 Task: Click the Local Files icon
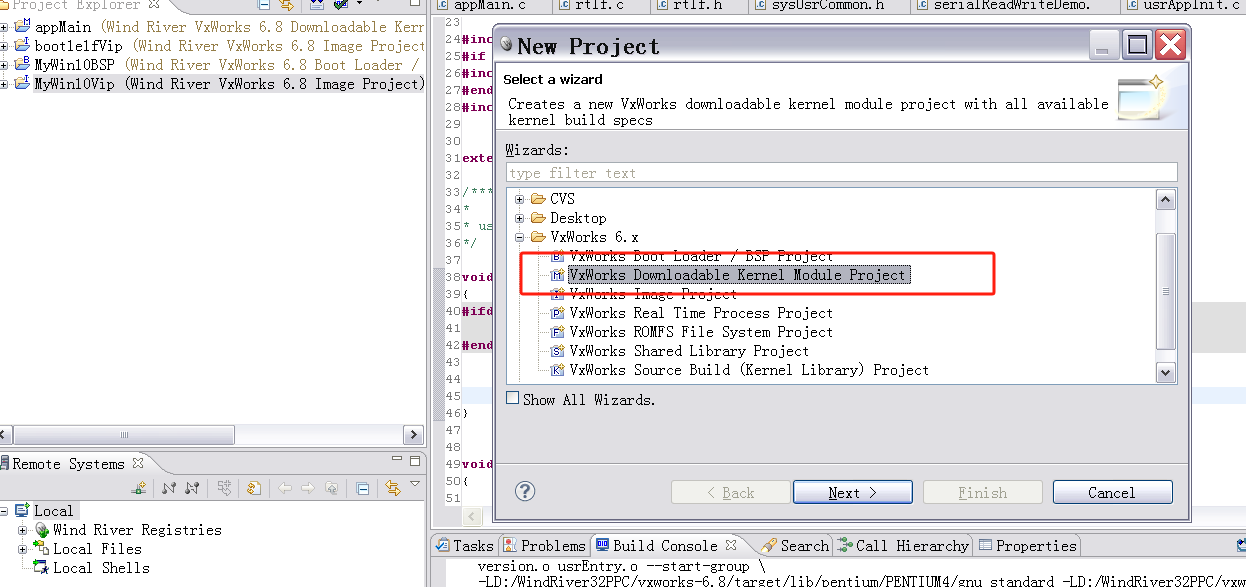click(x=41, y=549)
